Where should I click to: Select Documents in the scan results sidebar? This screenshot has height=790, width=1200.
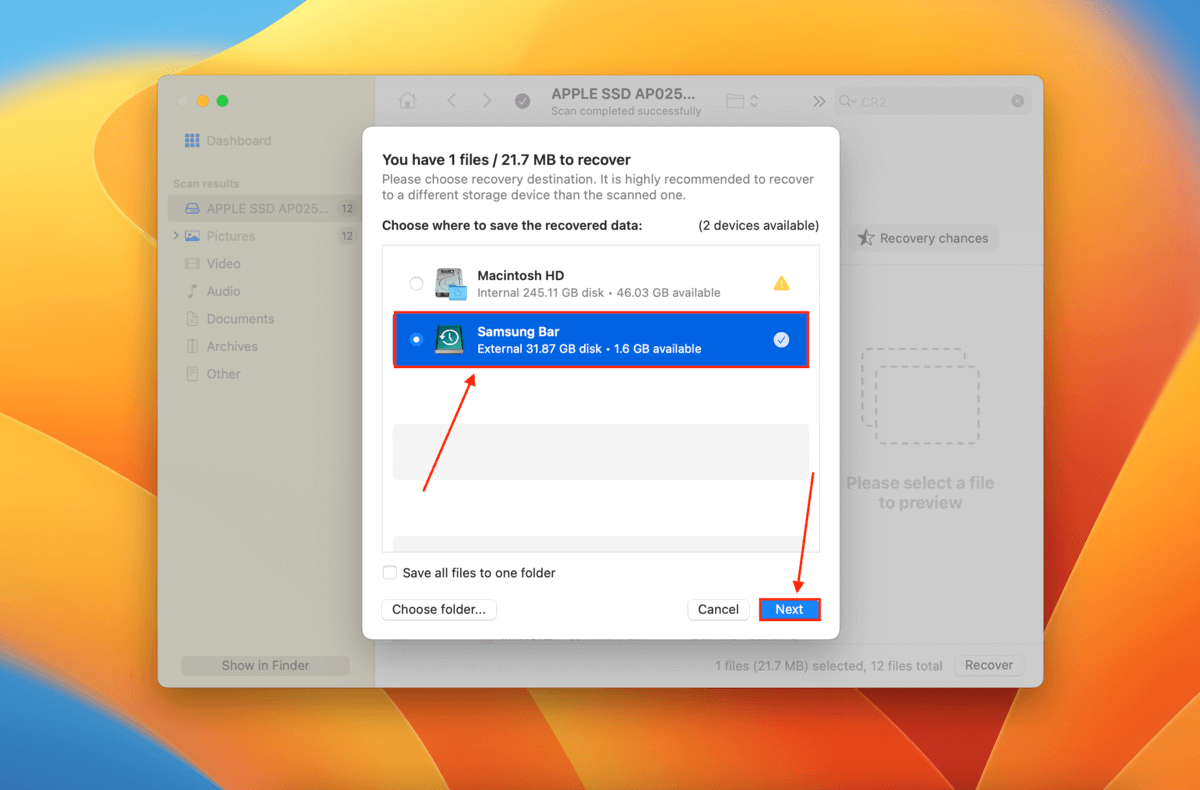point(240,319)
